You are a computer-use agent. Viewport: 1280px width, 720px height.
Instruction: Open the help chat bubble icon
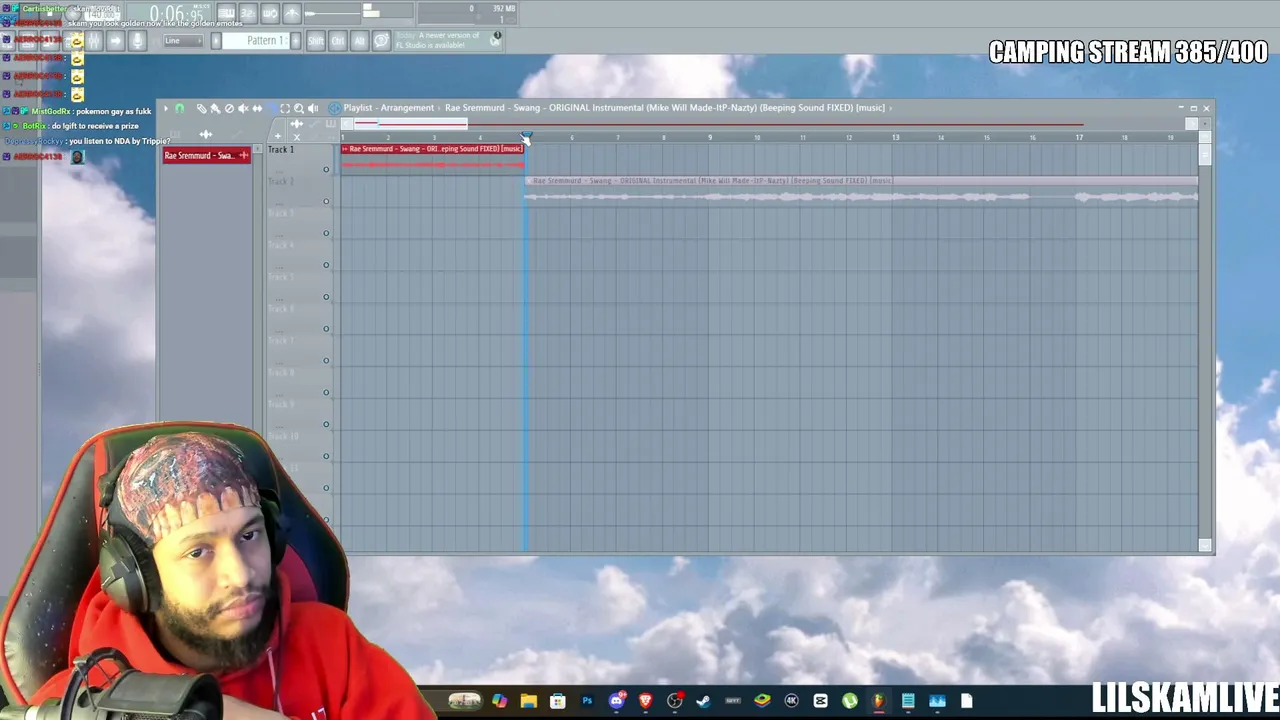381,41
